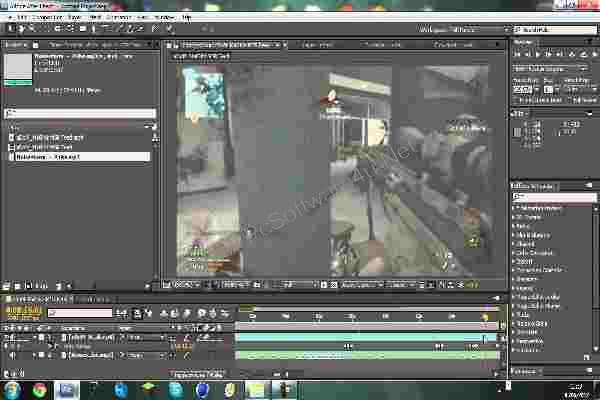Click Interpret Footage icon in Project panel
The height and width of the screenshot is (400, 600).
coord(6,286)
